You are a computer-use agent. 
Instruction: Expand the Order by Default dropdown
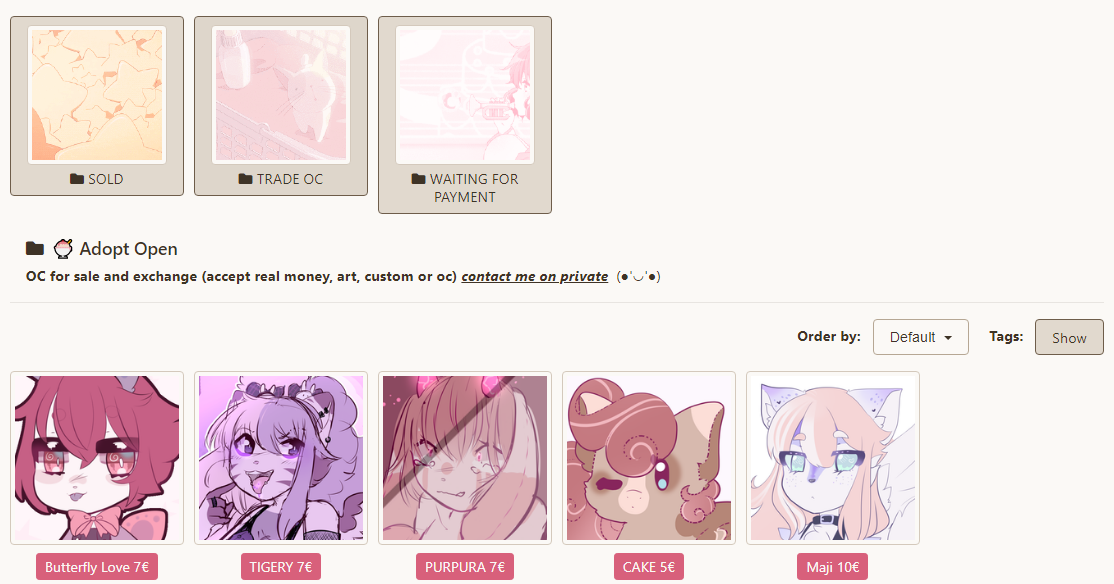click(x=920, y=337)
